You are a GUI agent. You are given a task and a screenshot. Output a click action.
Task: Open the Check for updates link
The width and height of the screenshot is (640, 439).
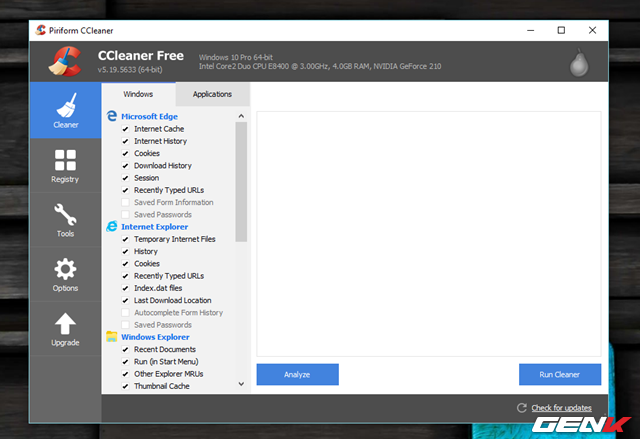[x=561, y=408]
